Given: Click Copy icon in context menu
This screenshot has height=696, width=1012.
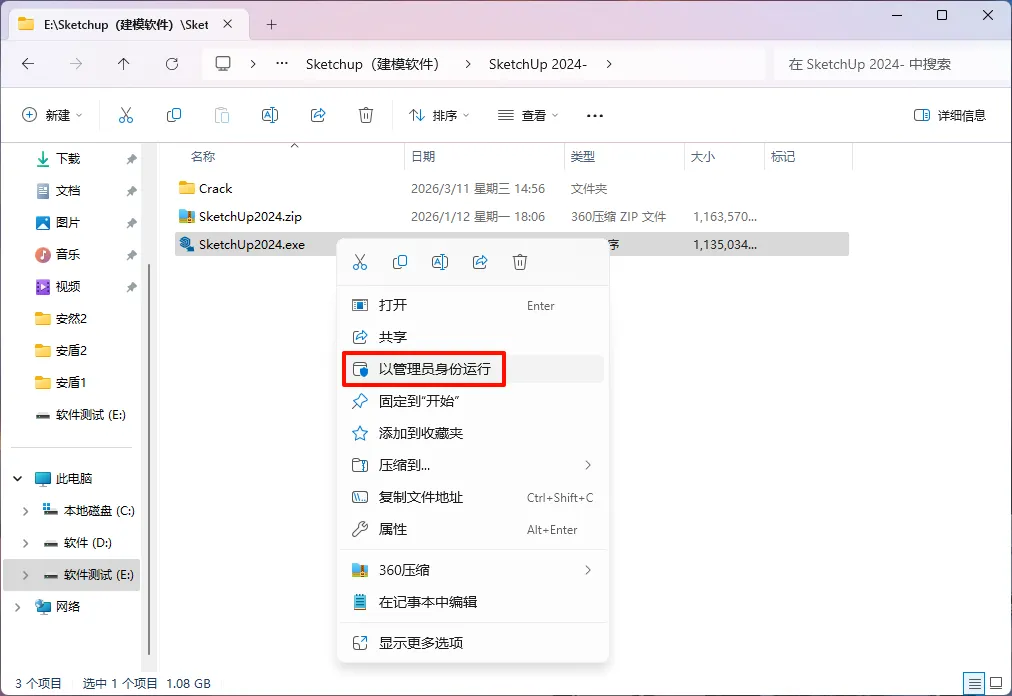Looking at the screenshot, I should coord(400,262).
